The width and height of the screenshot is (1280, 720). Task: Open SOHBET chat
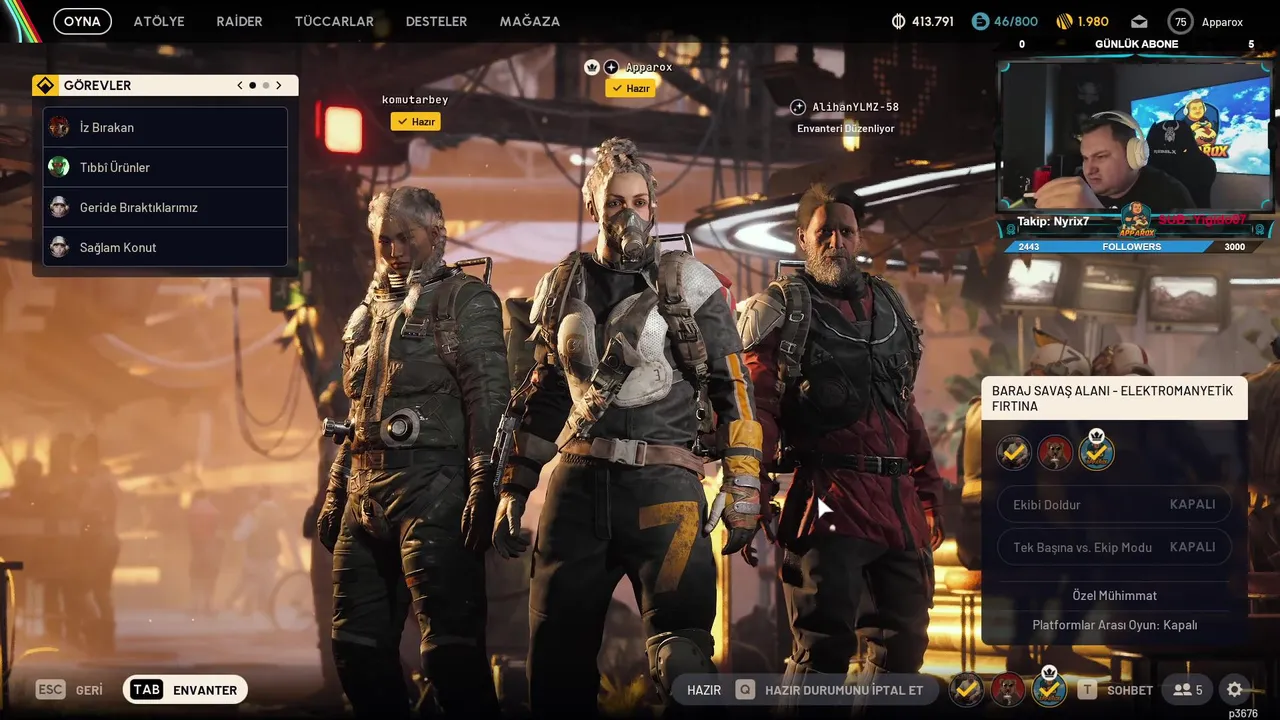(1130, 690)
